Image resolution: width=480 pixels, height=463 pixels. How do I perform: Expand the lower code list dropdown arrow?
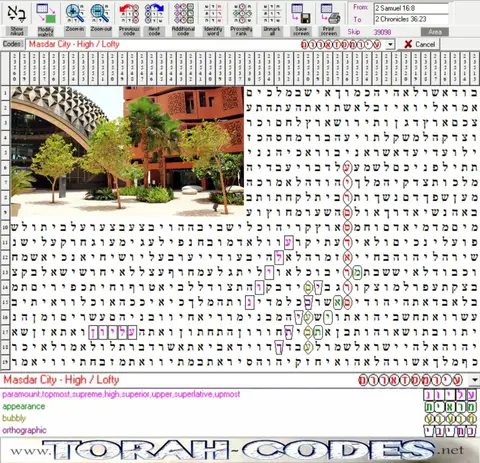(474, 380)
